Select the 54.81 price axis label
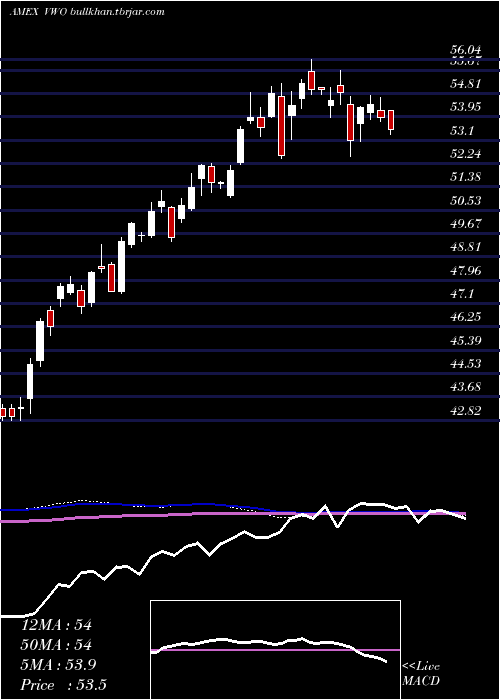 (466, 83)
